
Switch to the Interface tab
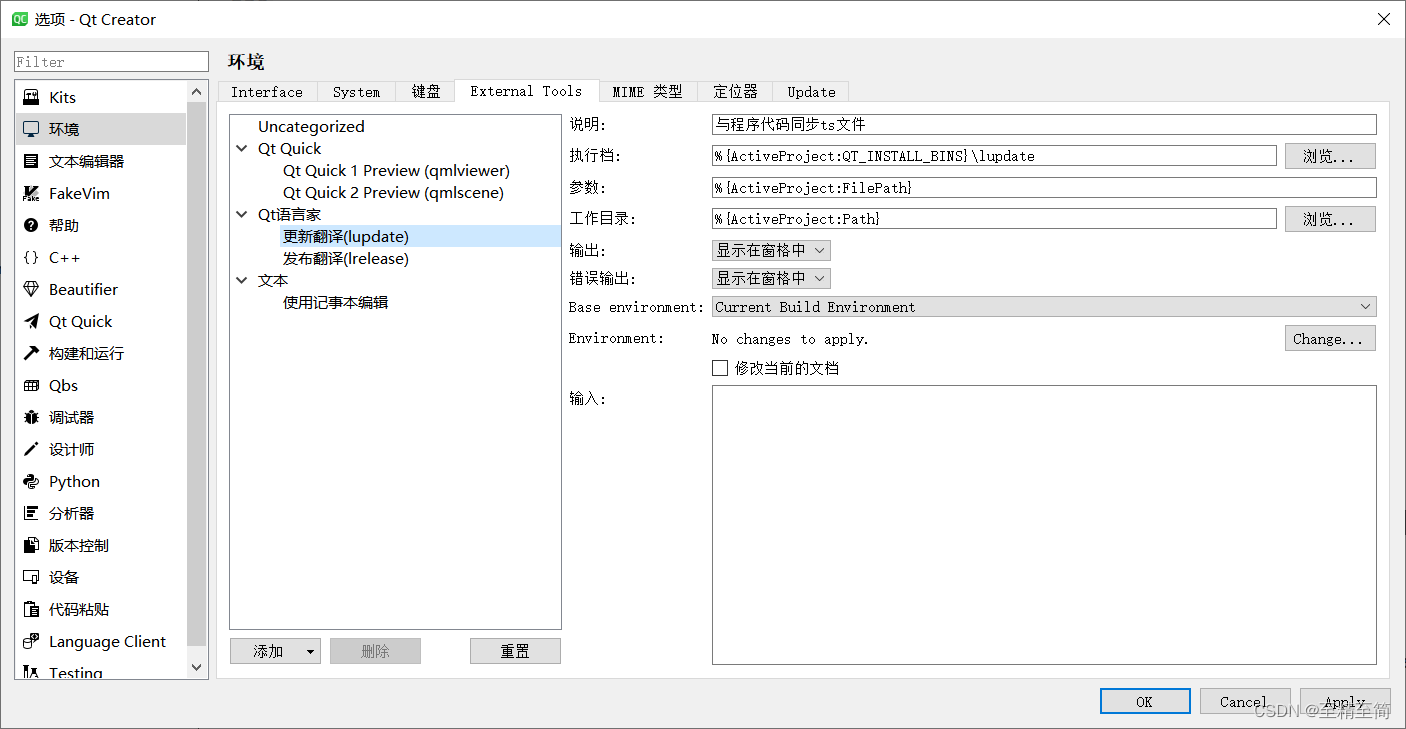(267, 91)
